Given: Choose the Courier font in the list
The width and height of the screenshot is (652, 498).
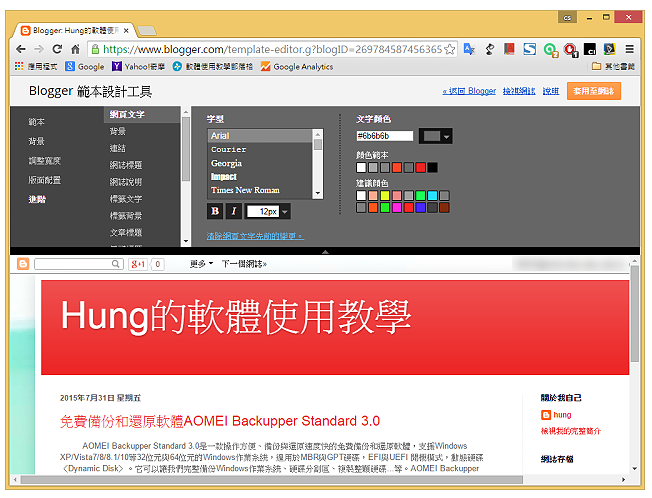Looking at the screenshot, I should [260, 149].
